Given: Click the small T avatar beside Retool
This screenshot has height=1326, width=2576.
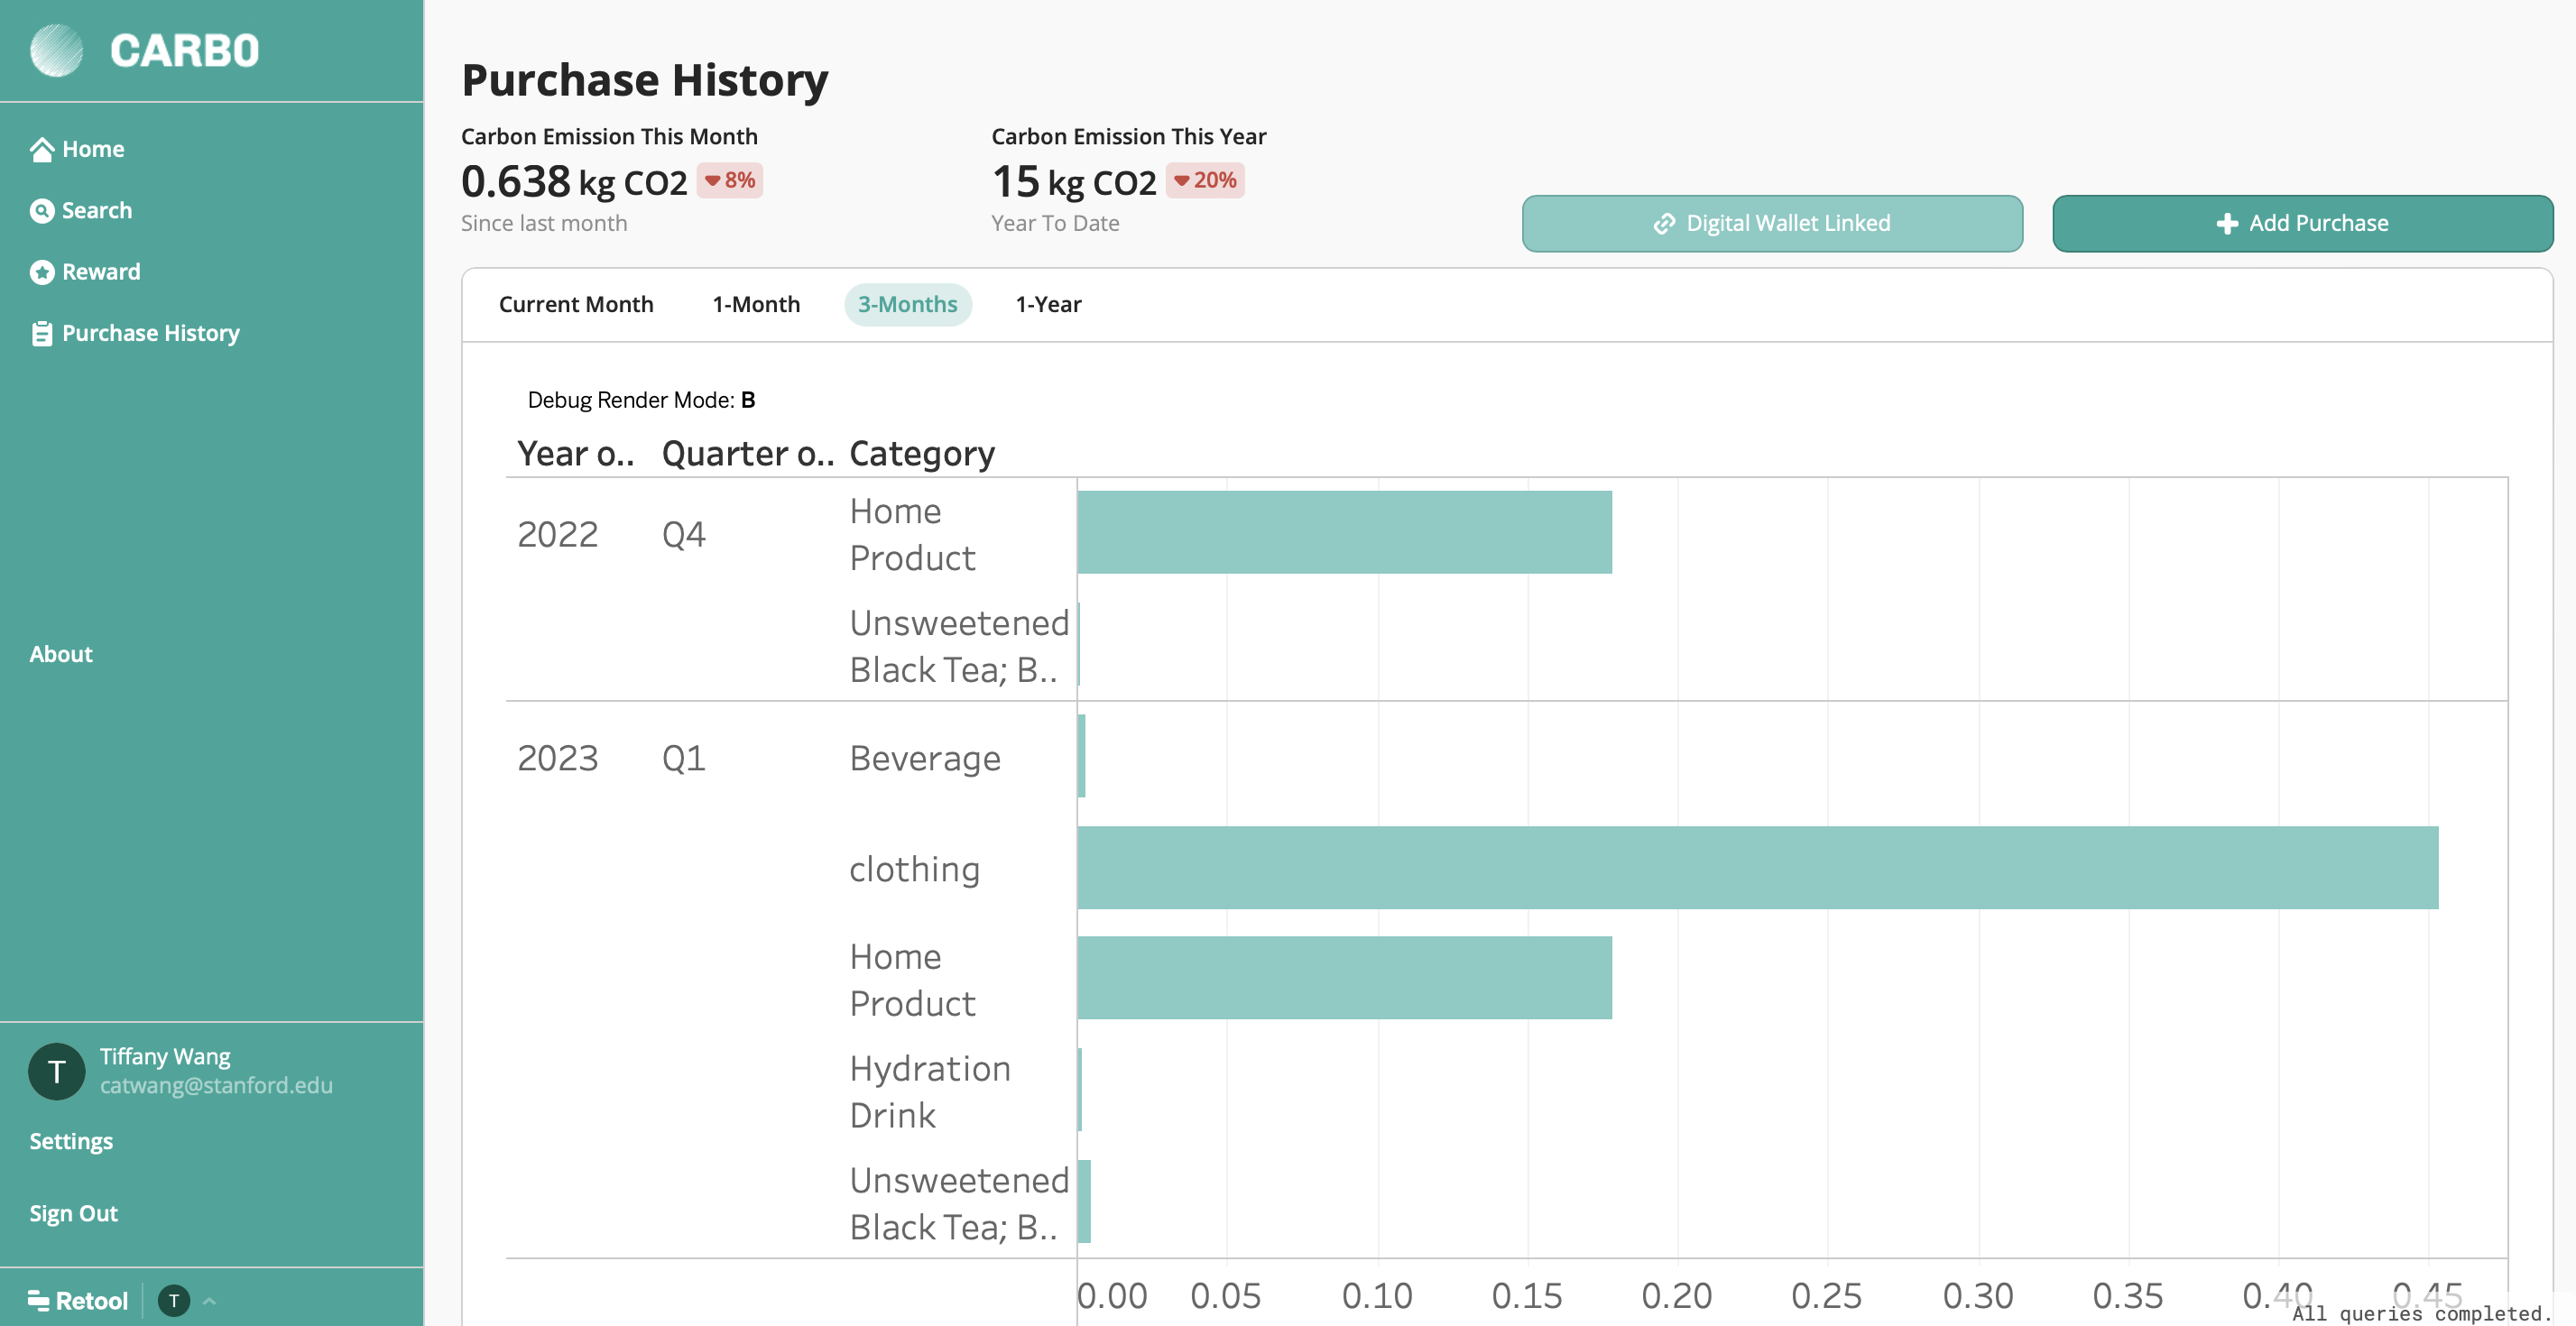Looking at the screenshot, I should pos(174,1300).
